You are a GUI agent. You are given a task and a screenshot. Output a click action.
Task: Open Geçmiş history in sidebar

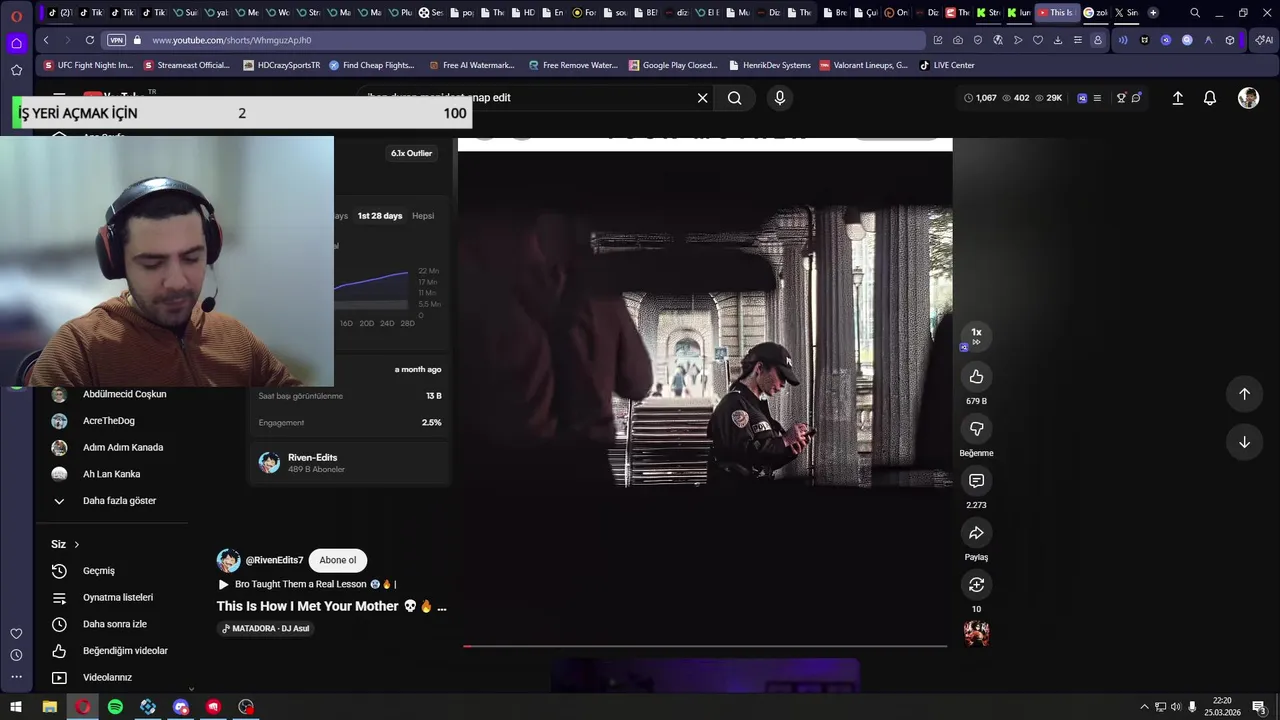click(x=98, y=571)
